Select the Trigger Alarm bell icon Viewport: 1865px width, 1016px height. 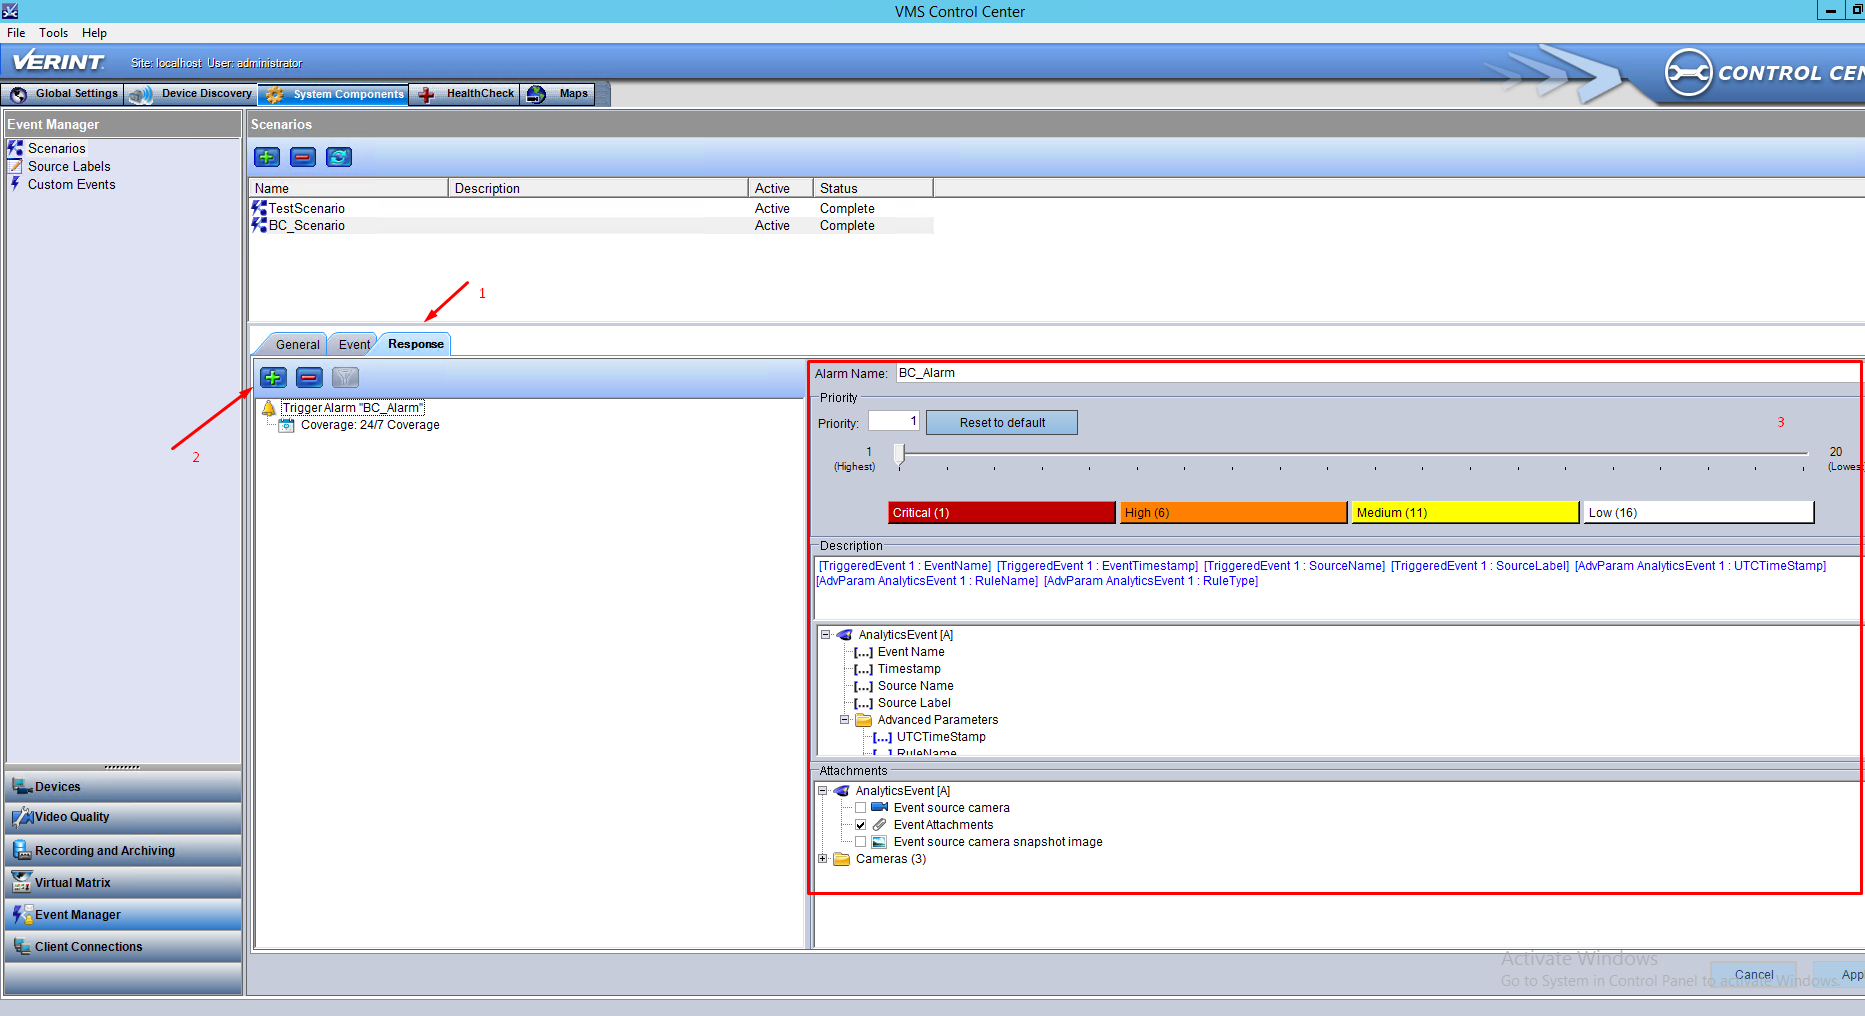[268, 408]
